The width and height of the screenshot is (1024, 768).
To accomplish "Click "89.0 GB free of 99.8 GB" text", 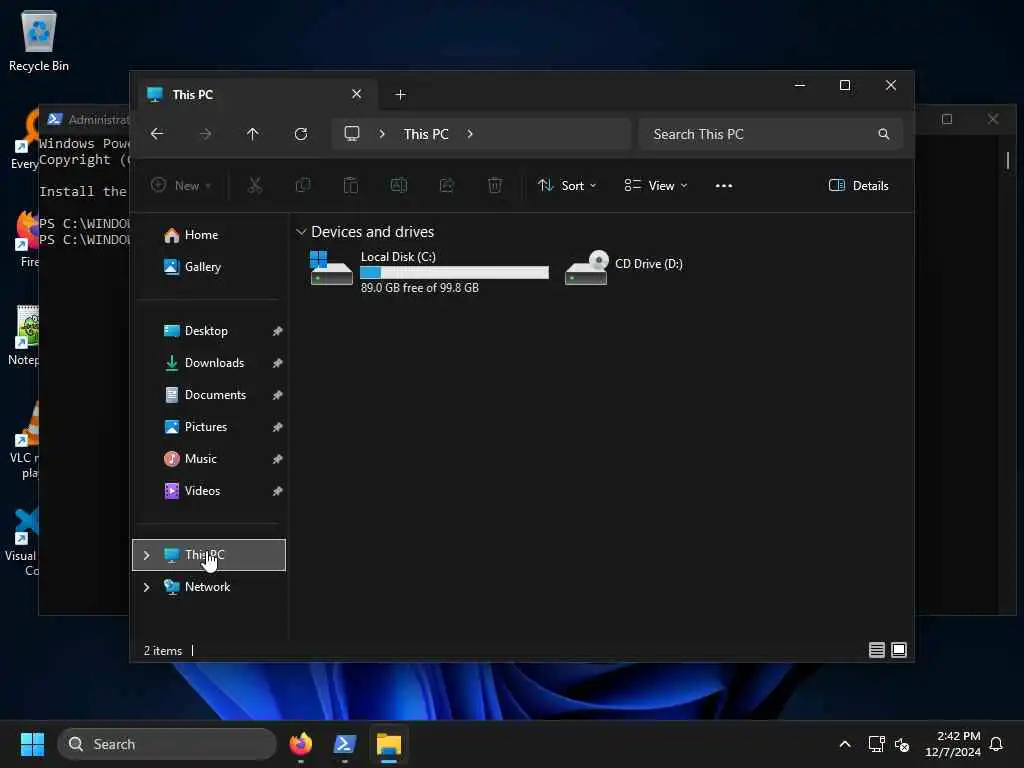I will (x=420, y=287).
